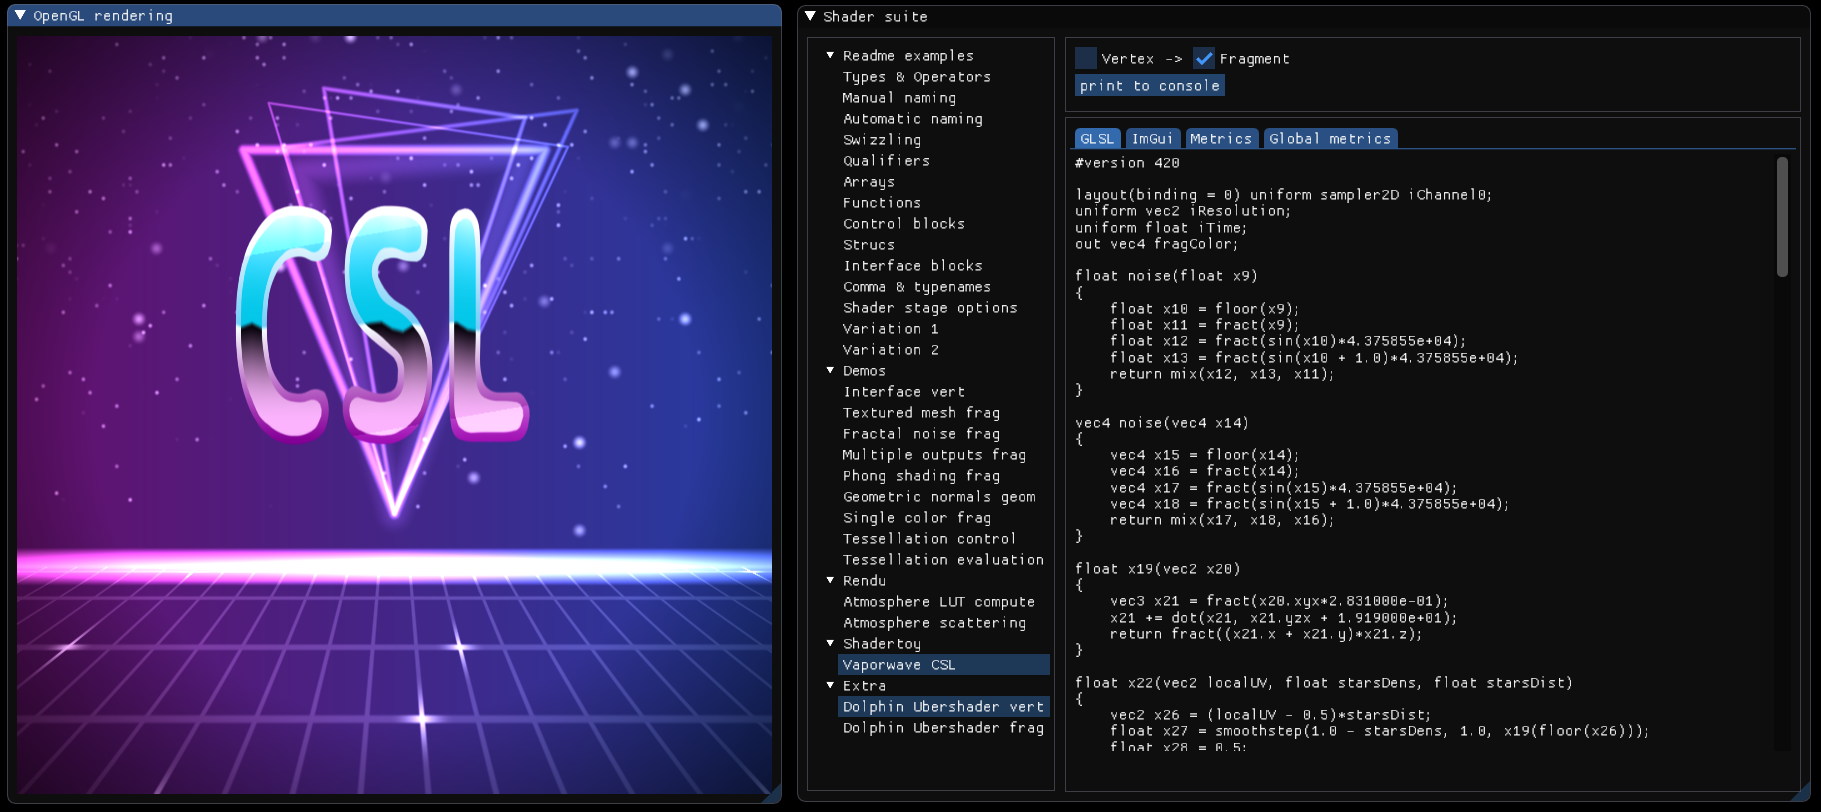
Task: Collapse the Readme examples tree node
Action: [830, 55]
